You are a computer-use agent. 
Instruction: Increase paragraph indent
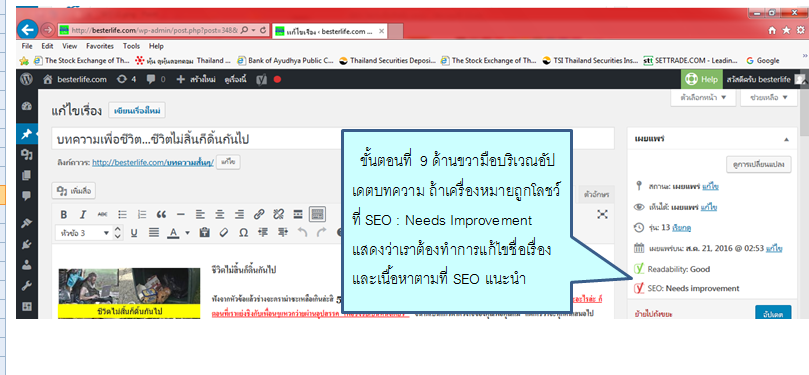pos(282,233)
